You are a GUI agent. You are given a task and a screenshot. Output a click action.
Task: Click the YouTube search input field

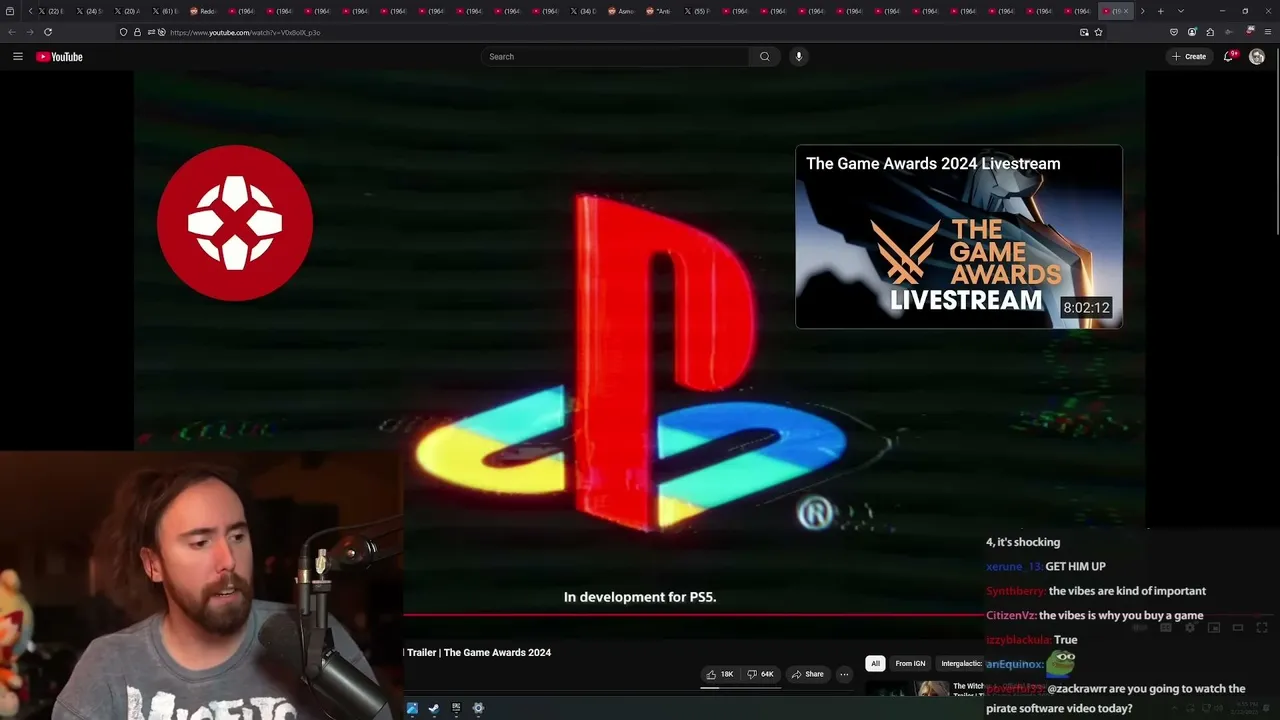pos(615,57)
